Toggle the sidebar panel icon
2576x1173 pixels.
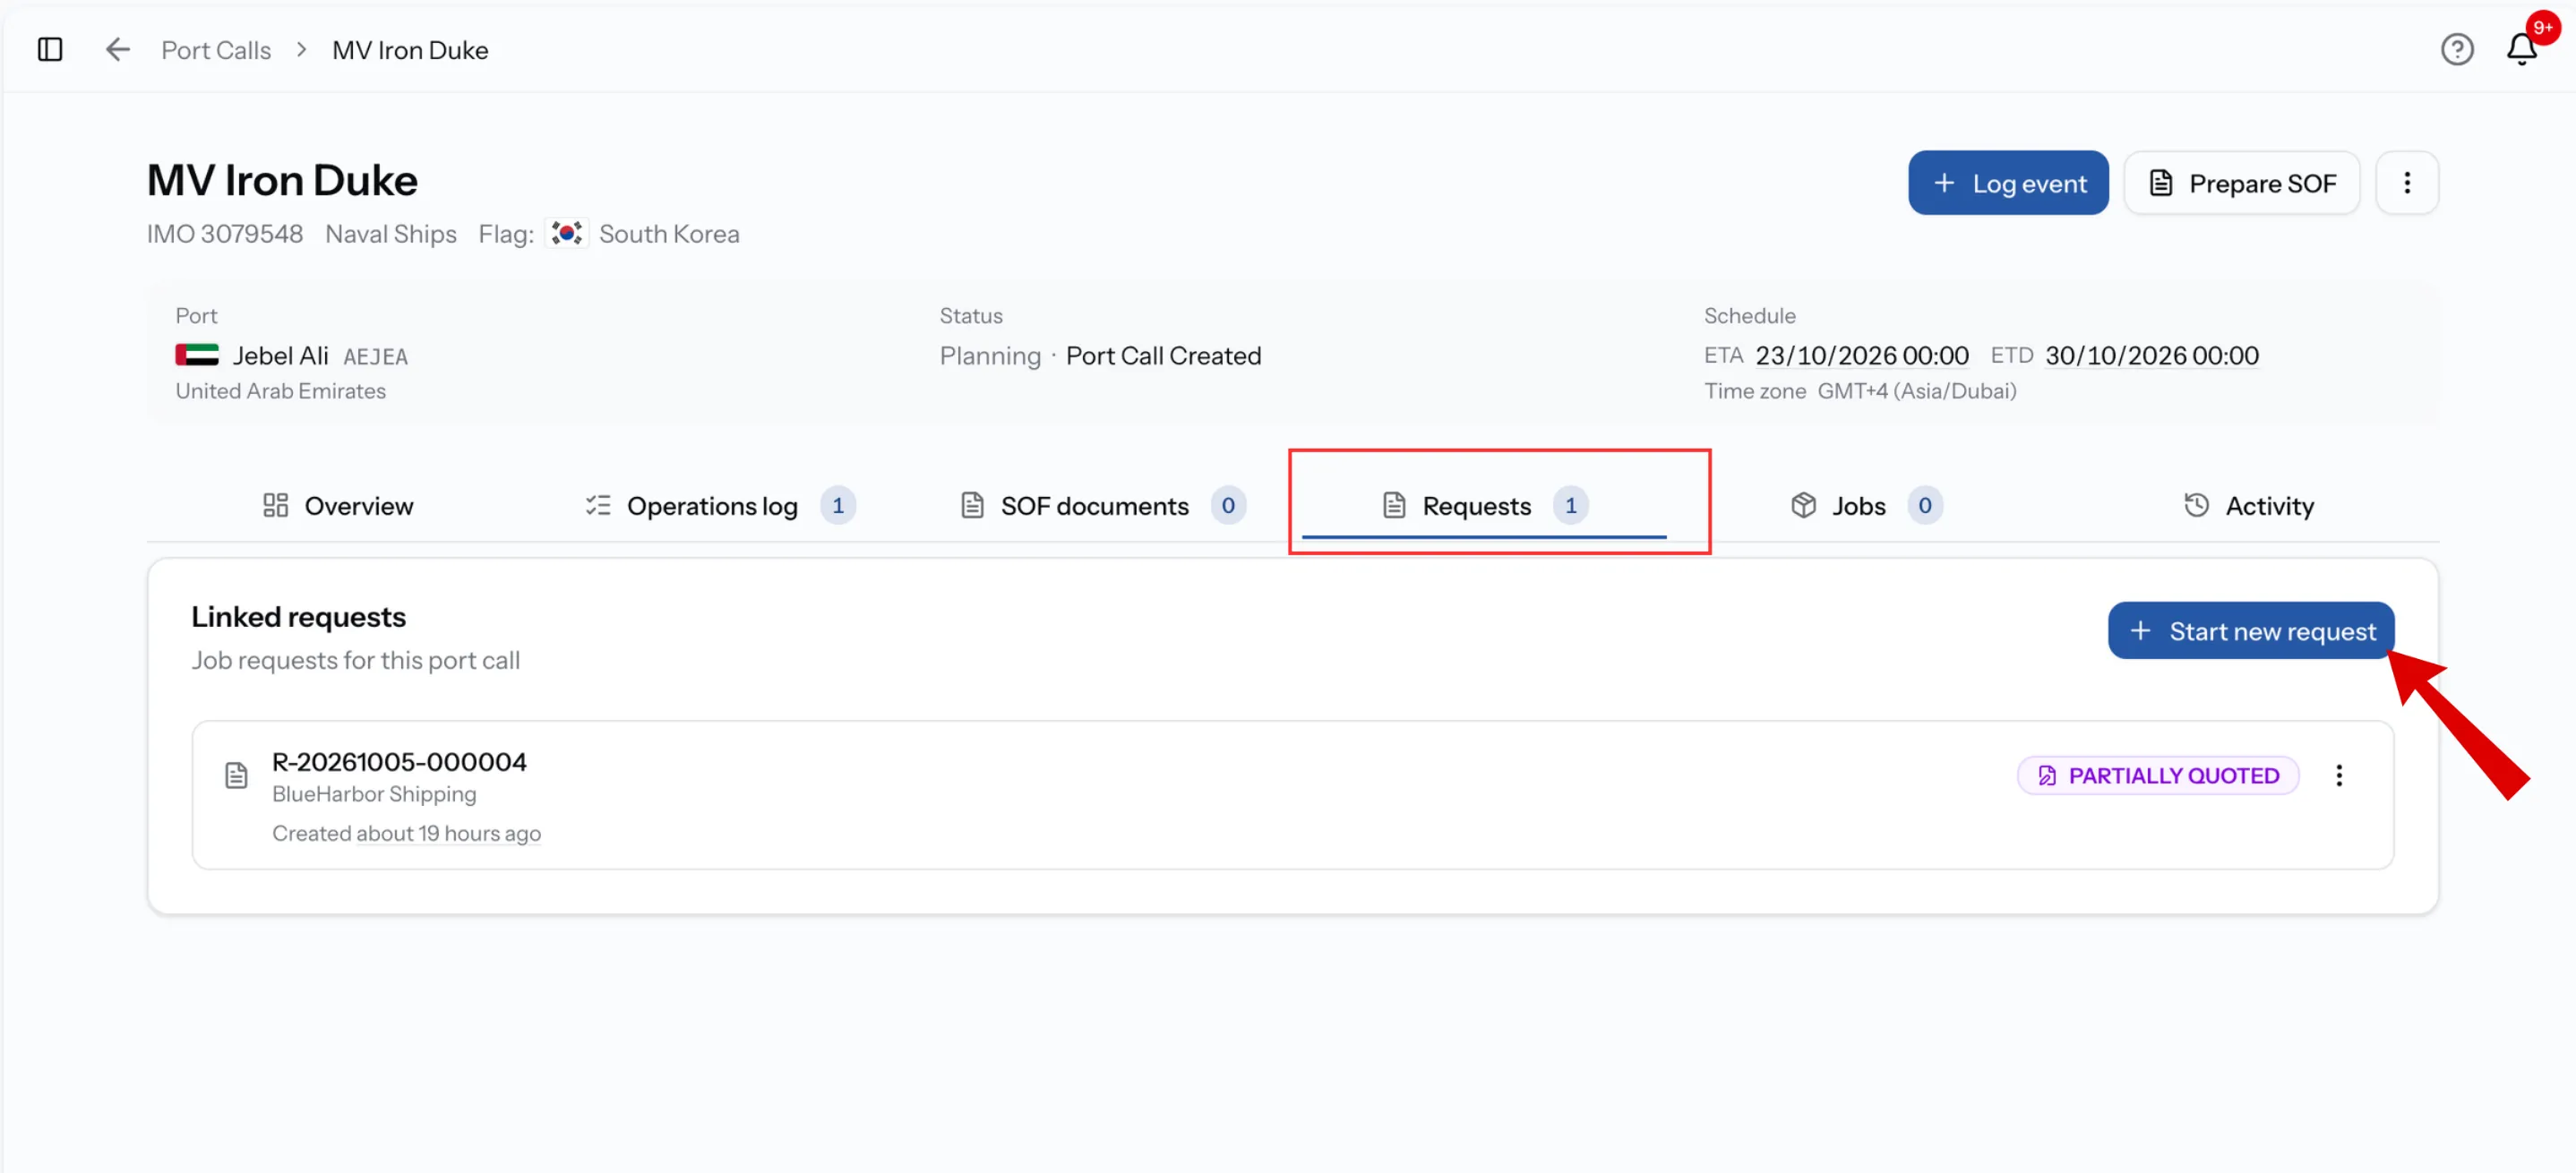coord(50,49)
